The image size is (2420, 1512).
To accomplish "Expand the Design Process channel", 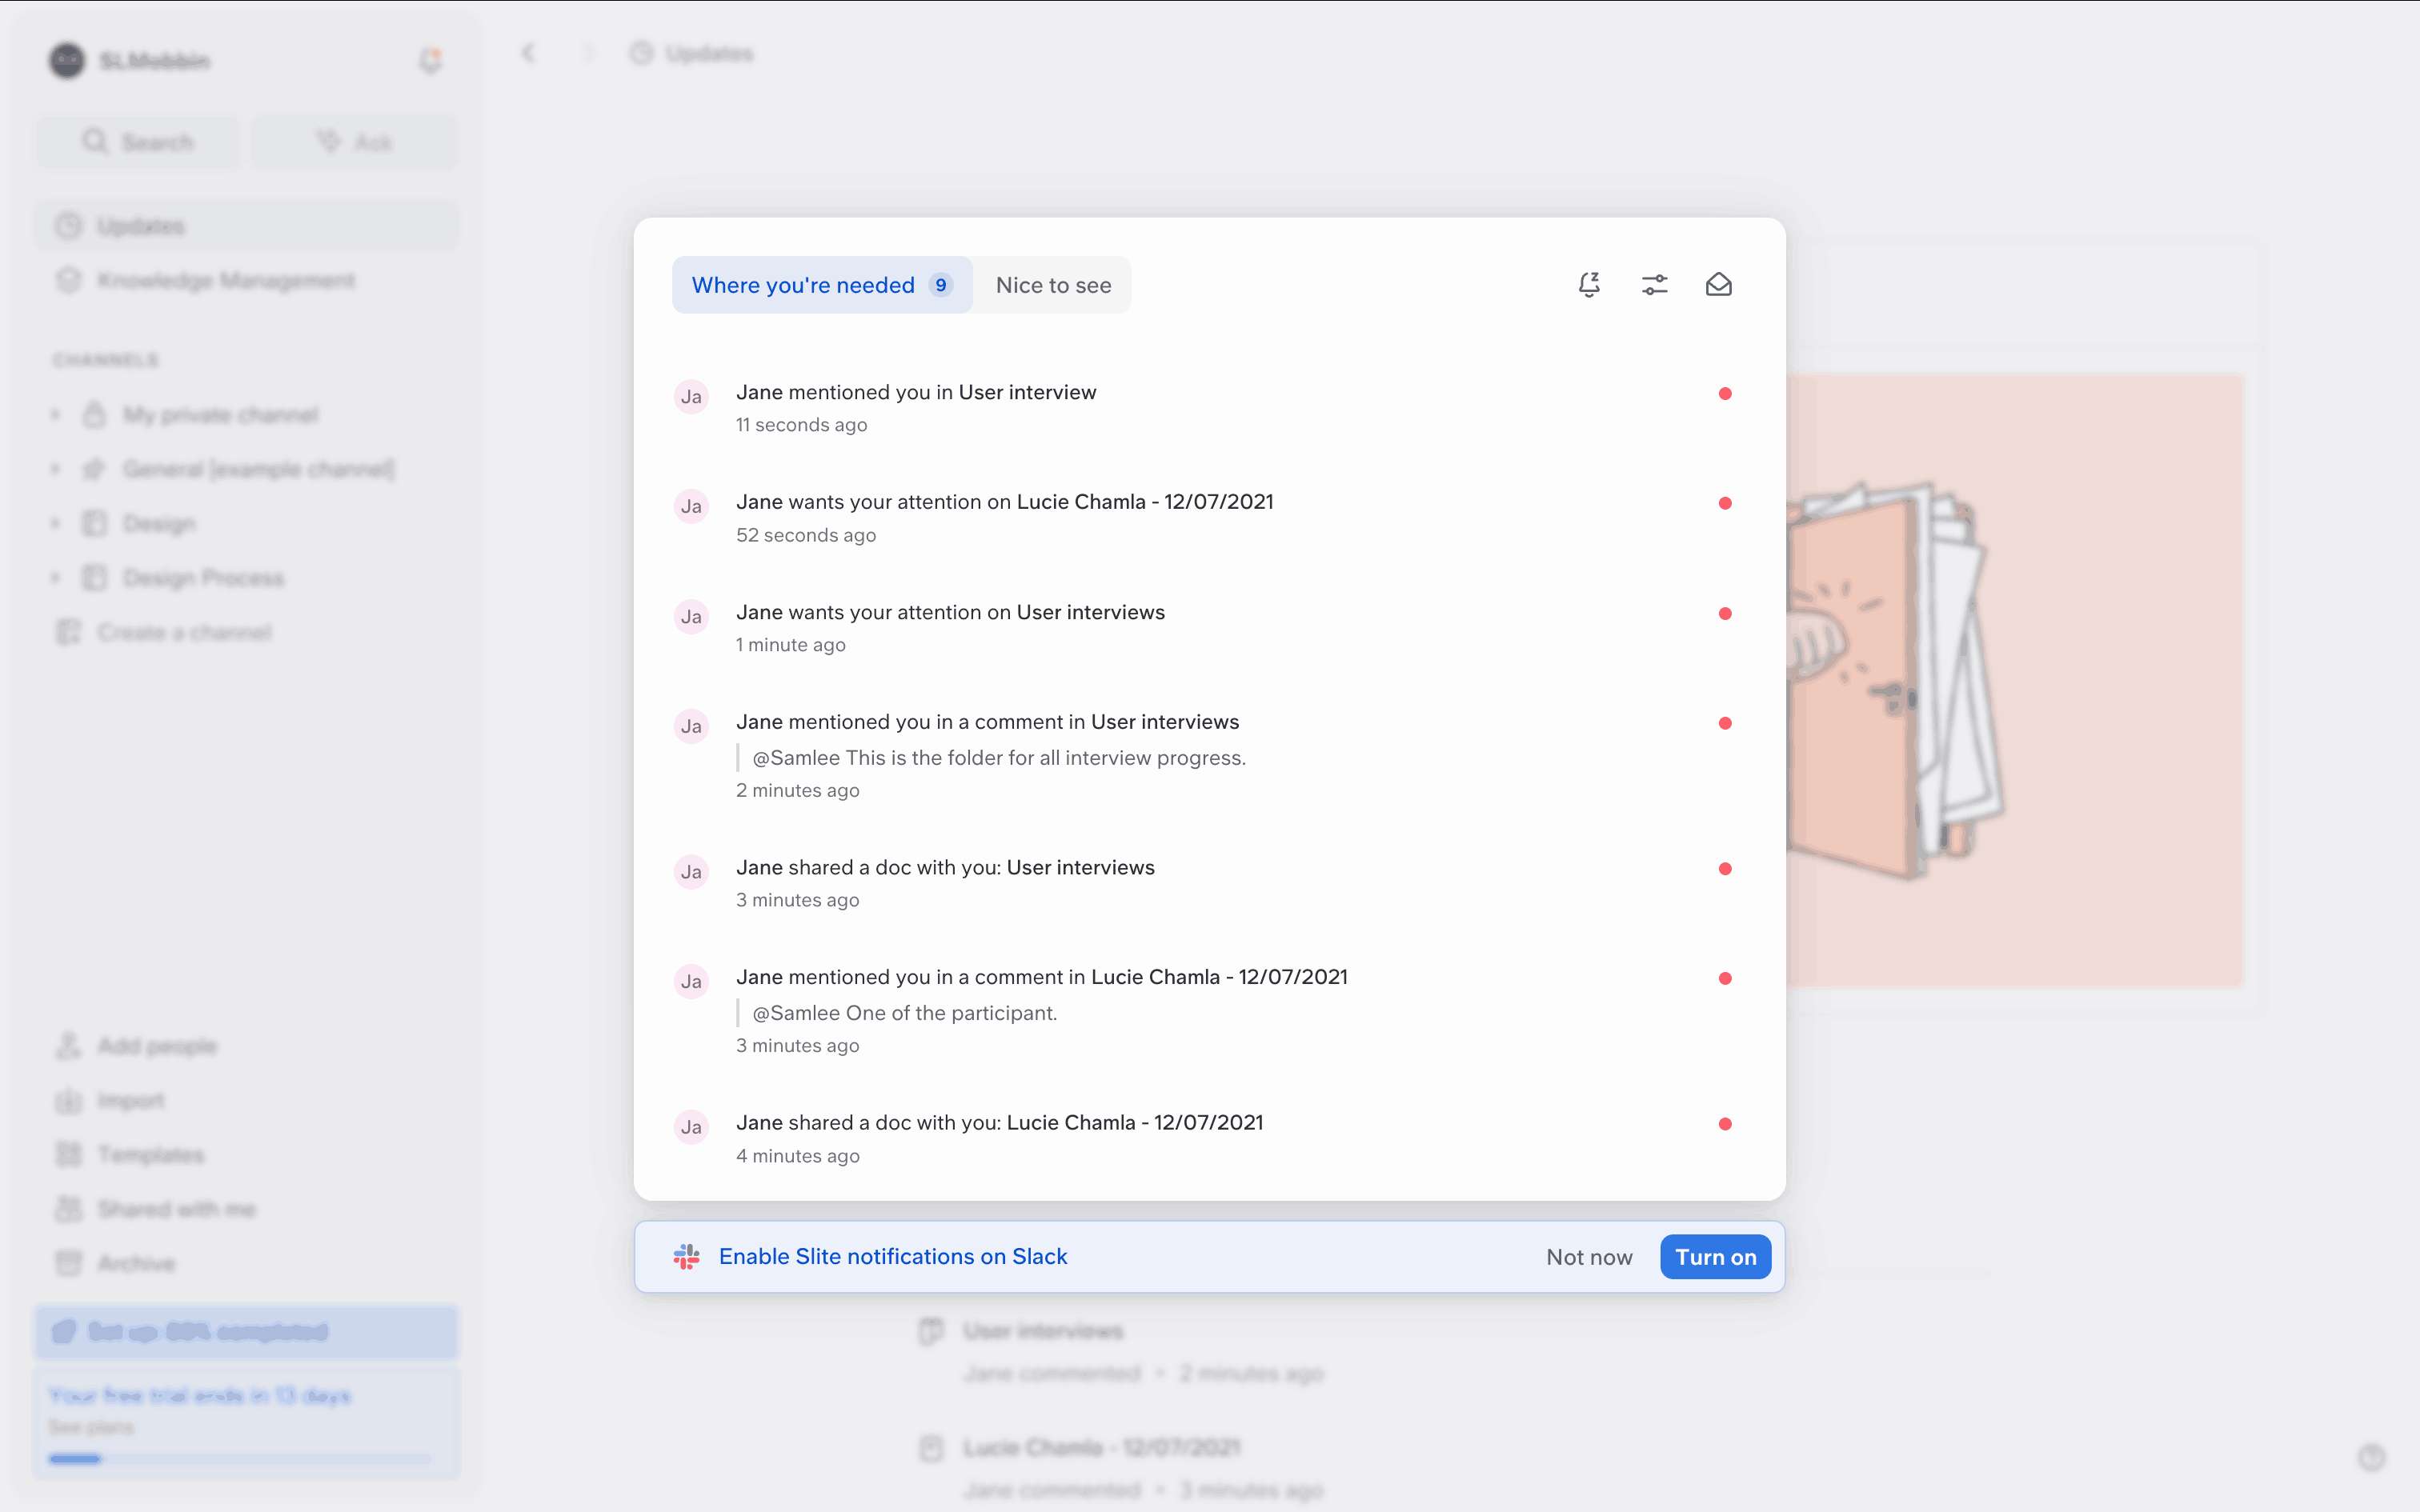I will (56, 577).
